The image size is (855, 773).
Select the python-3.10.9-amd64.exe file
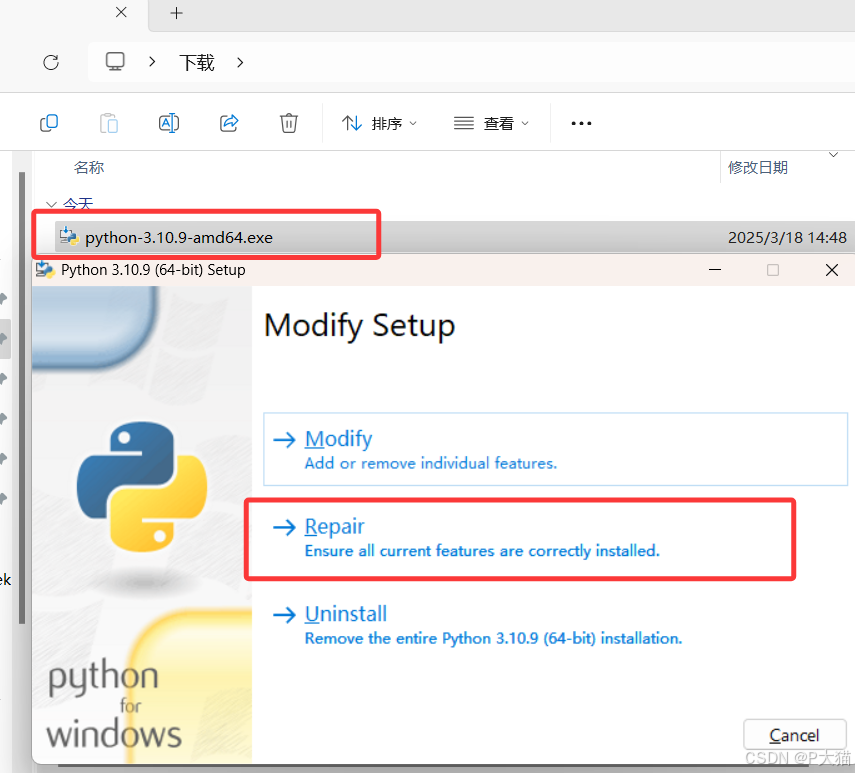(178, 237)
